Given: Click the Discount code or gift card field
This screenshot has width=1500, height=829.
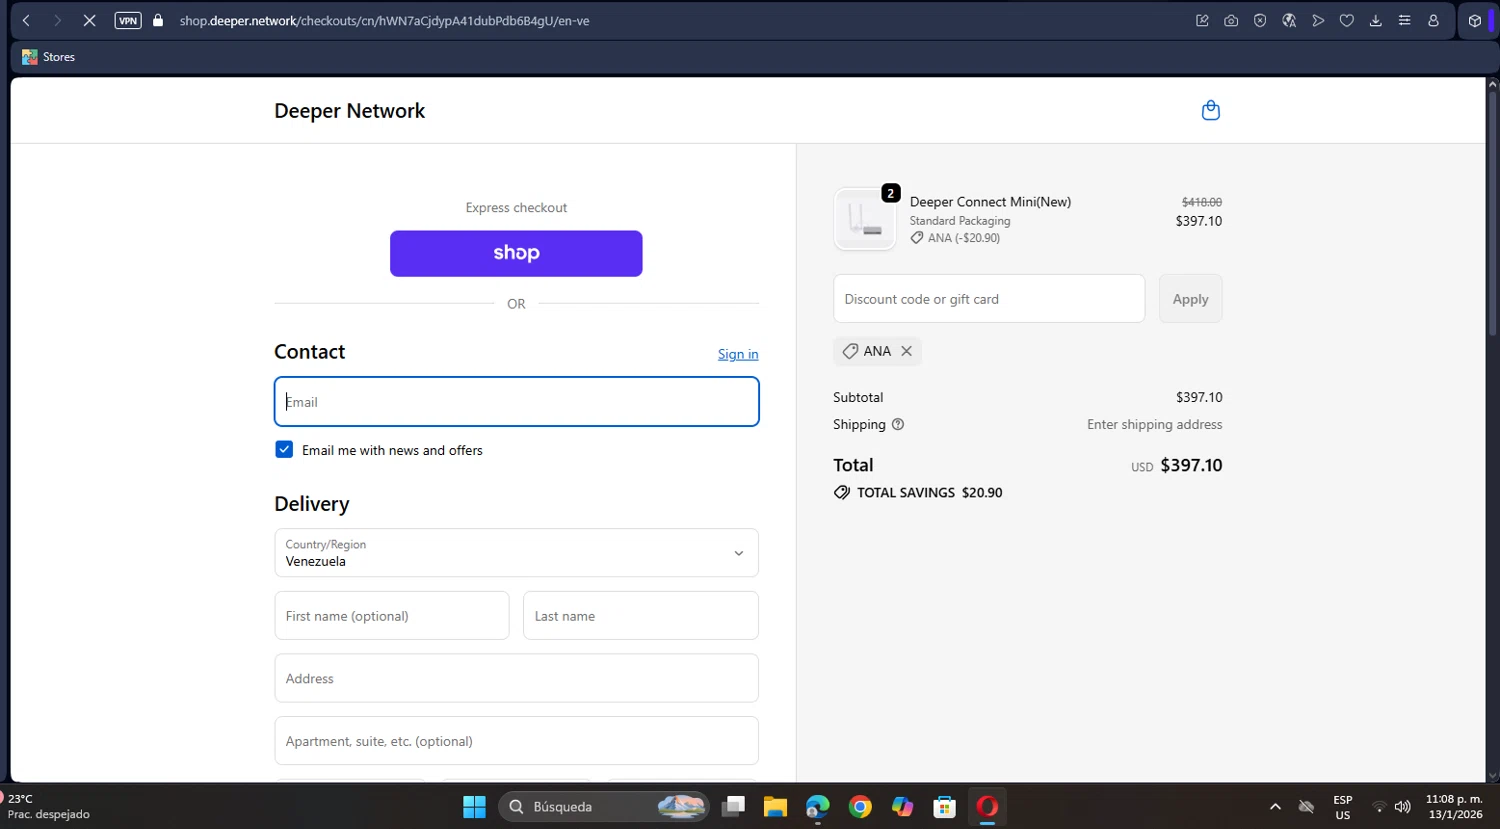Looking at the screenshot, I should [x=989, y=299].
